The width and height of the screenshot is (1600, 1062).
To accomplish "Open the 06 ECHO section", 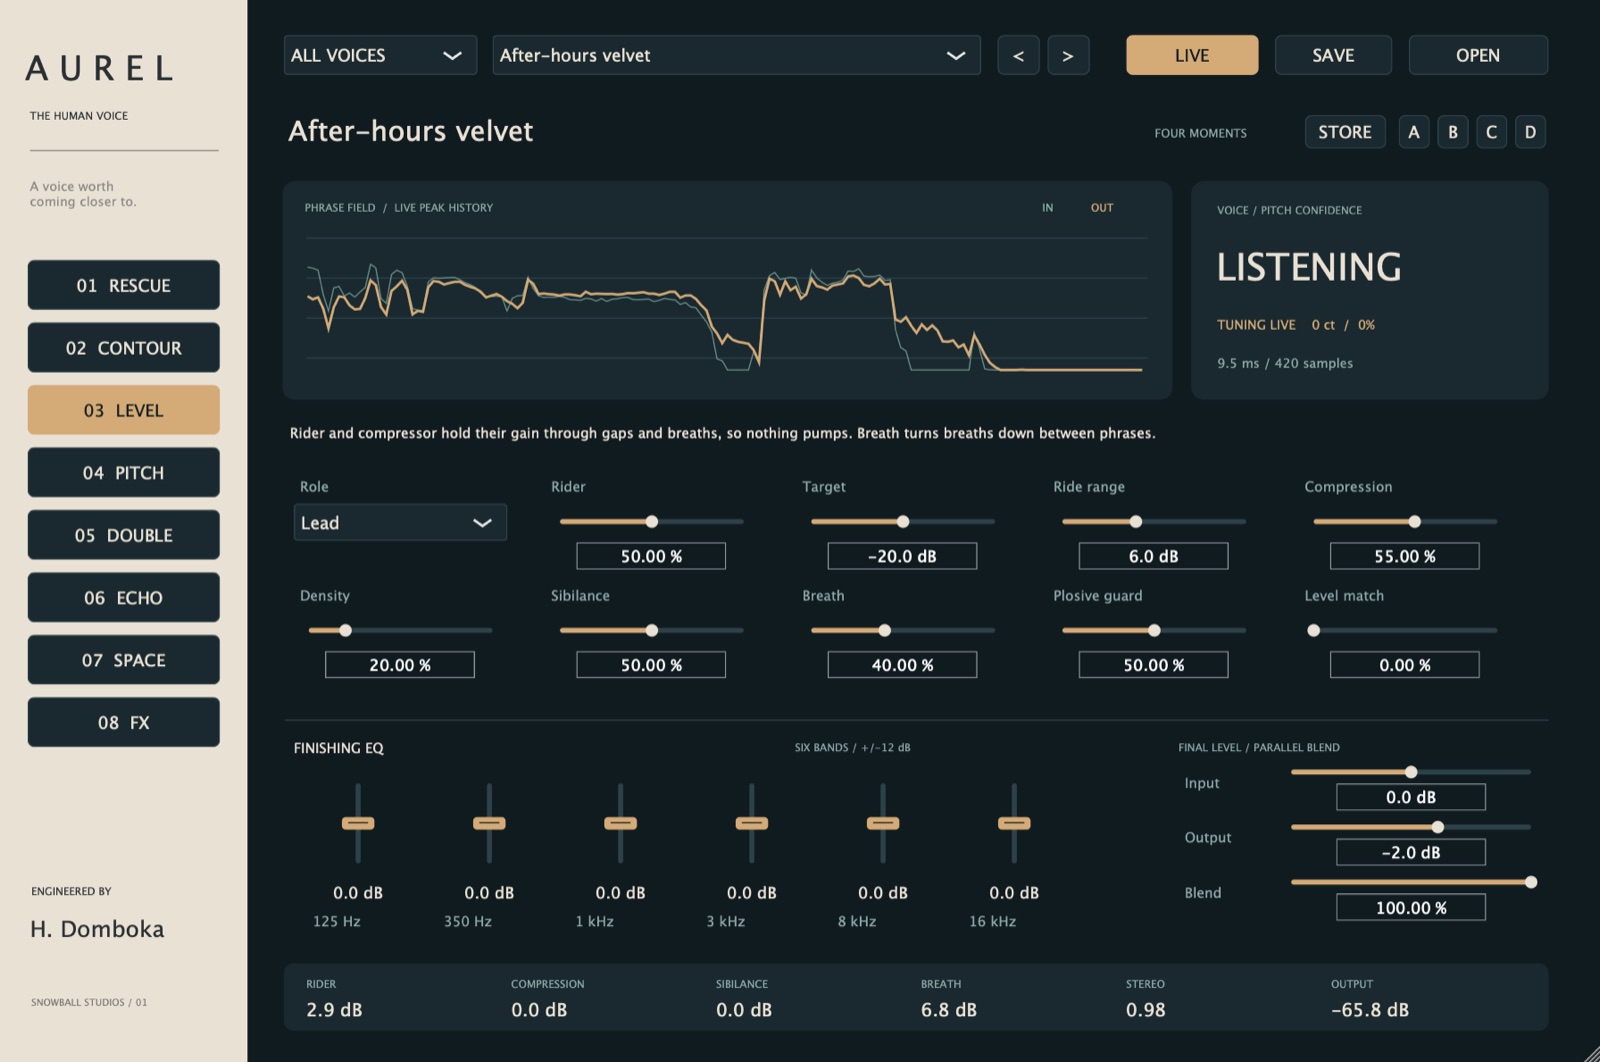I will [124, 598].
